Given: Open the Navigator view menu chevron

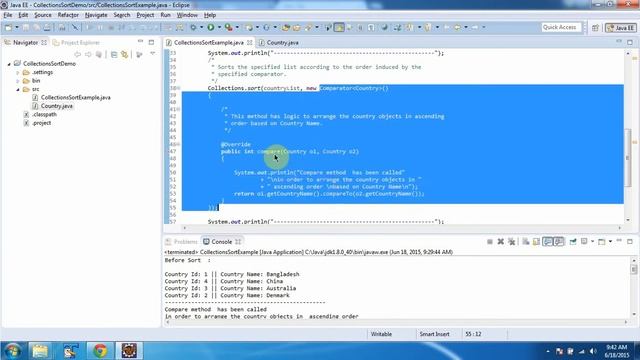Looking at the screenshot, I should tap(153, 53).
